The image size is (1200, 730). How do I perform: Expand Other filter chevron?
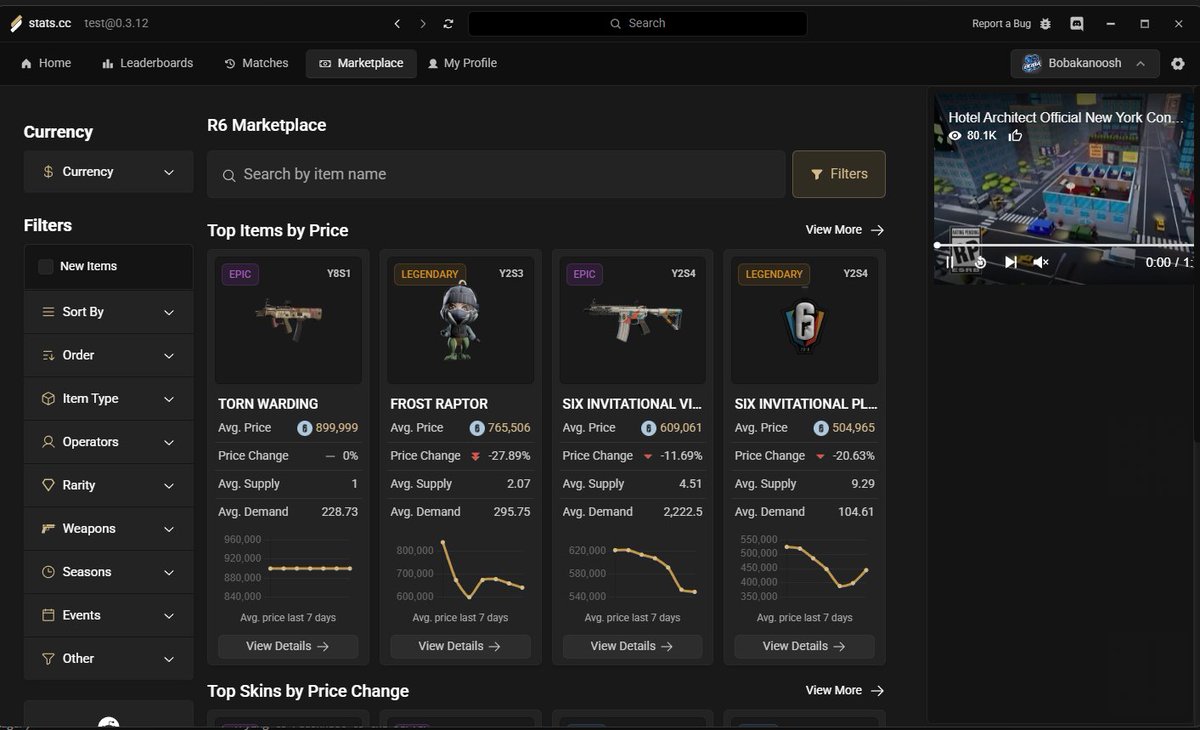click(x=169, y=659)
